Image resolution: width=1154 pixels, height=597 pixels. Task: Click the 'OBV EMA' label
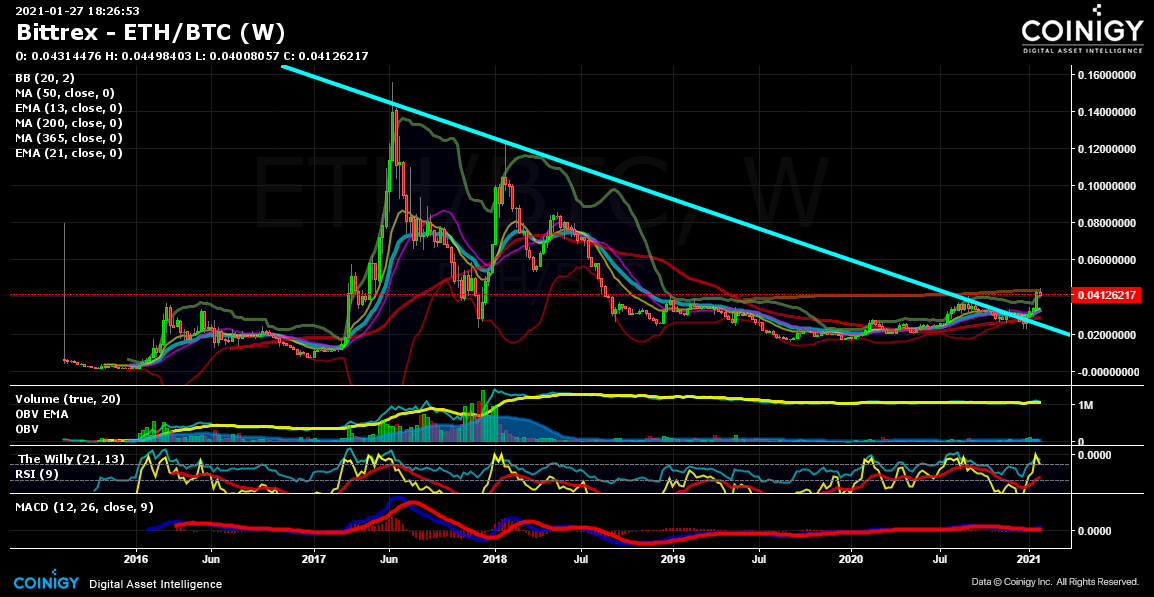pos(42,414)
